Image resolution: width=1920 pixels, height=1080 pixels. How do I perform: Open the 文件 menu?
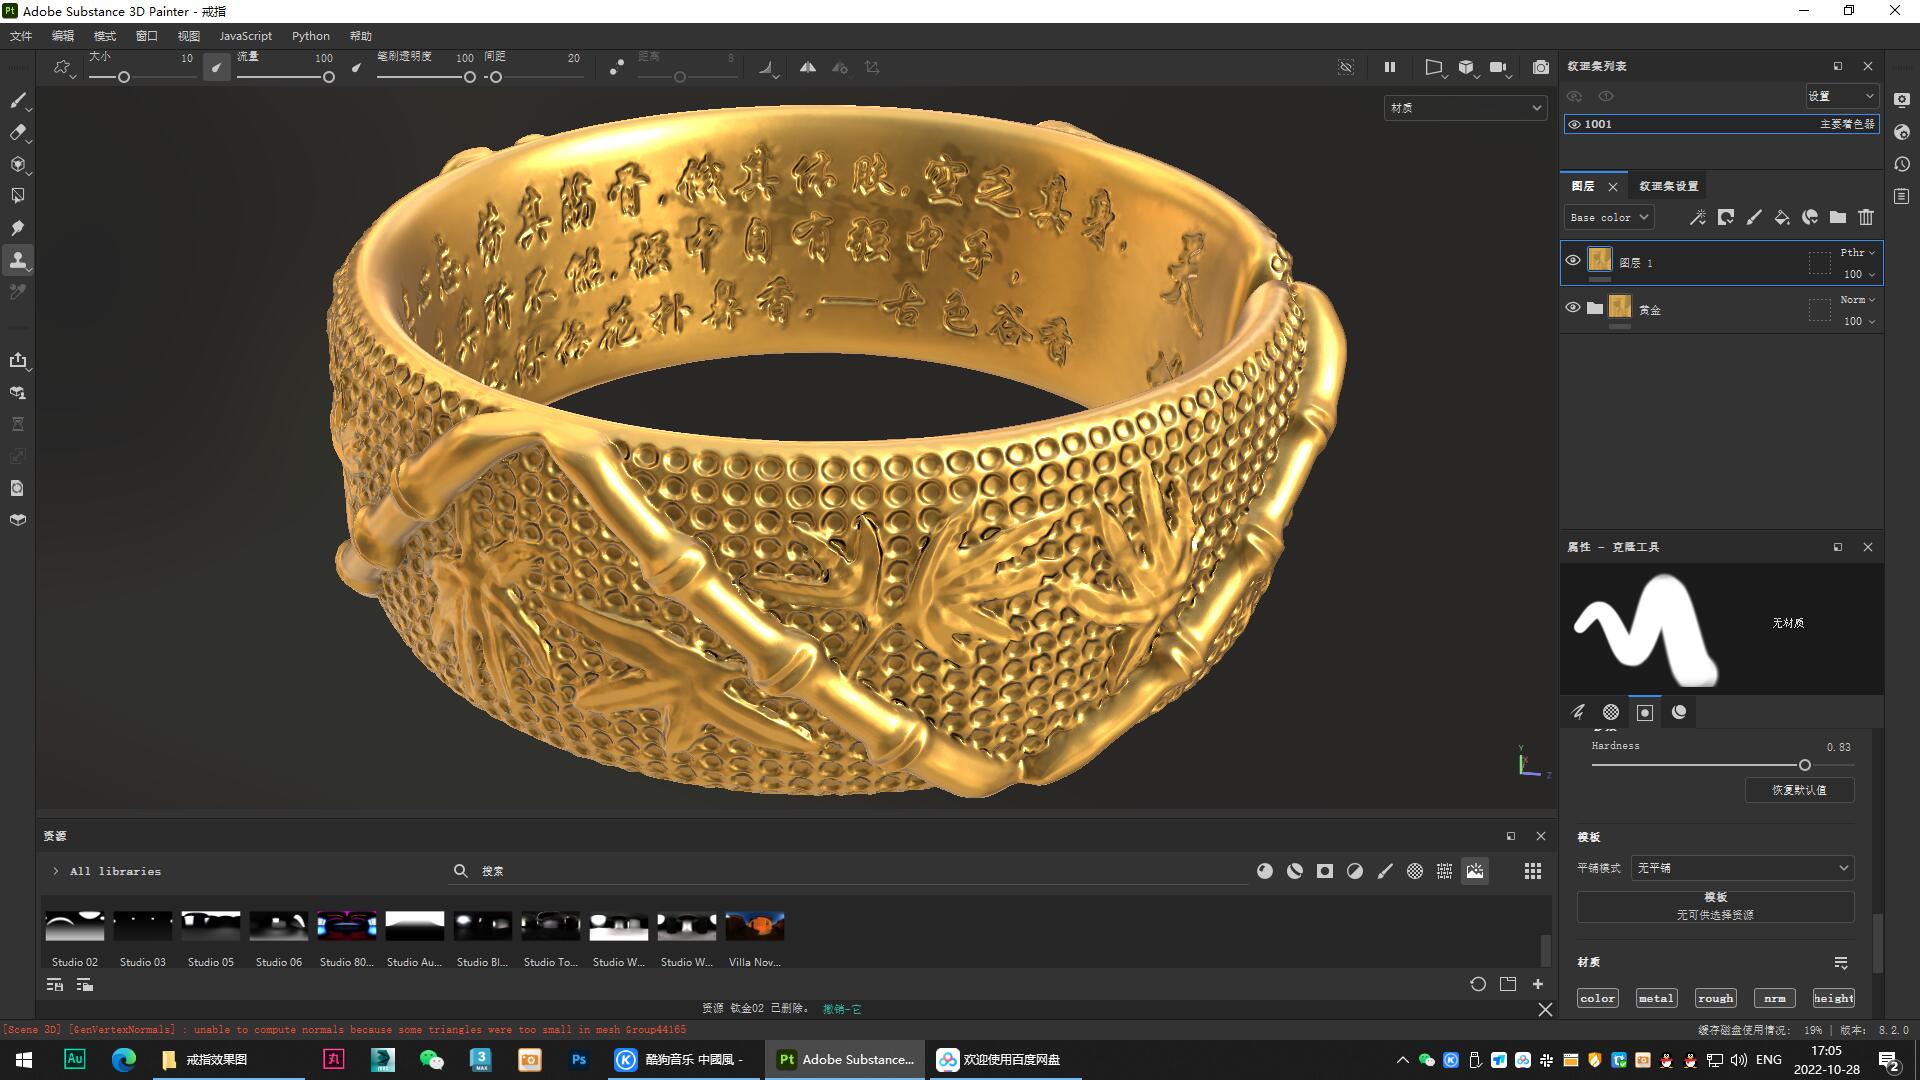[x=20, y=35]
